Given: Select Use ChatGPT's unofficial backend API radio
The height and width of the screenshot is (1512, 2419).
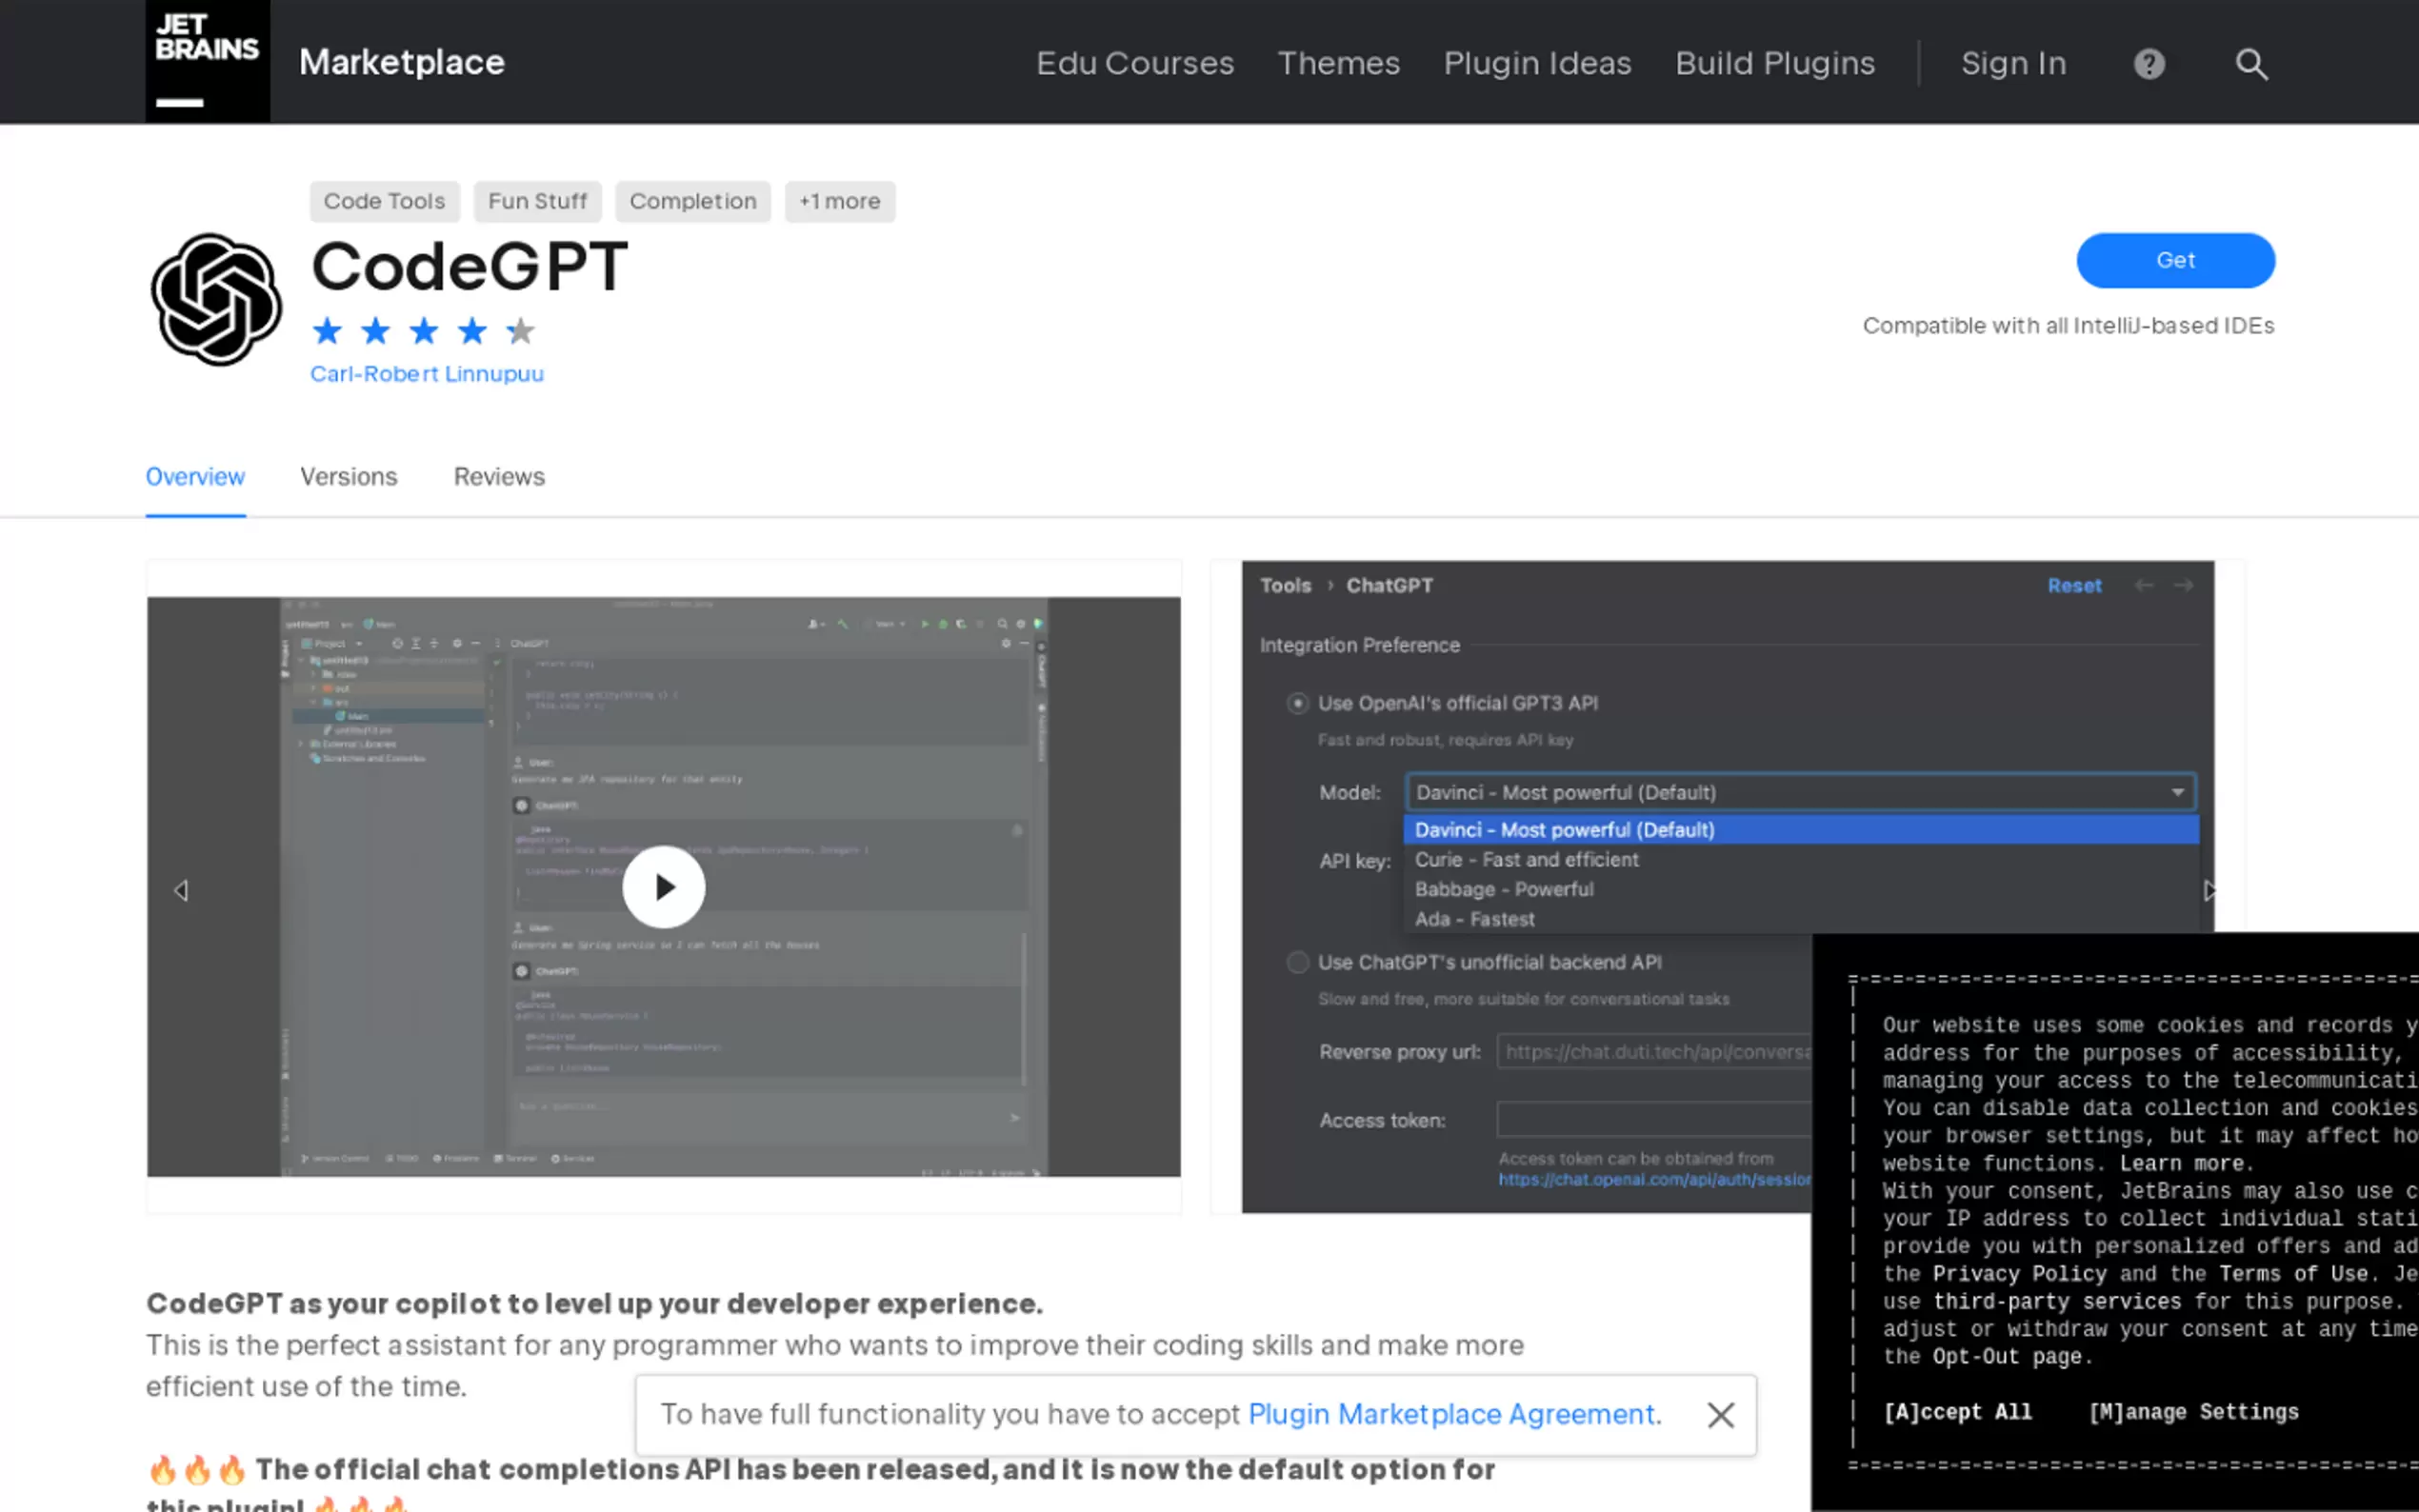Looking at the screenshot, I should (1297, 963).
